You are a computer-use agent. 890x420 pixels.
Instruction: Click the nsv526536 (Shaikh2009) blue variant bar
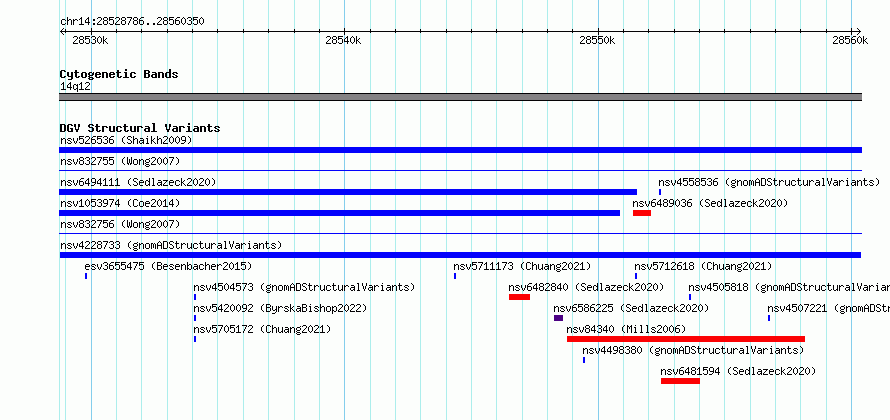click(x=460, y=150)
